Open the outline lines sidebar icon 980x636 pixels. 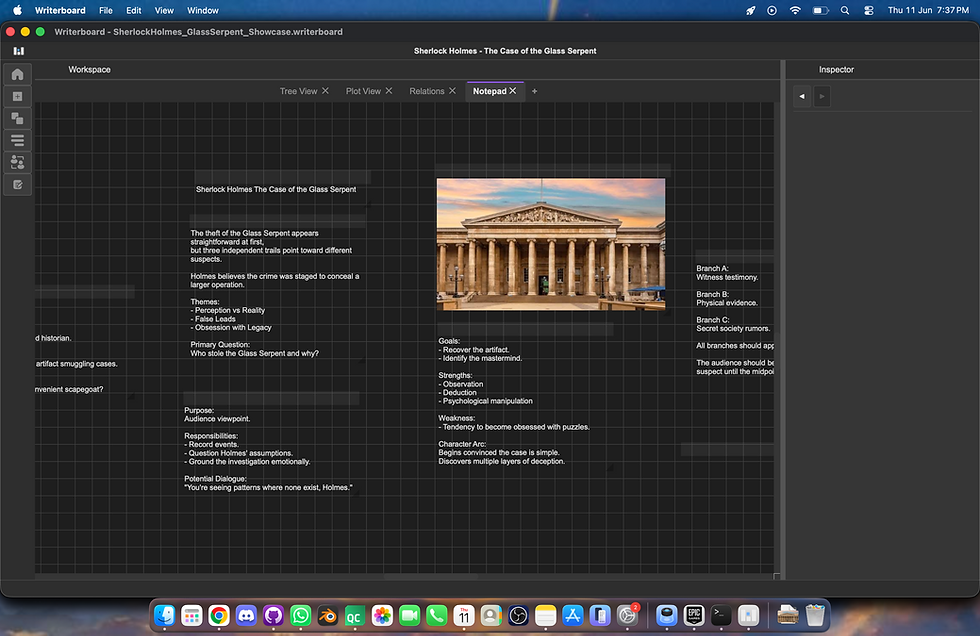(x=18, y=140)
